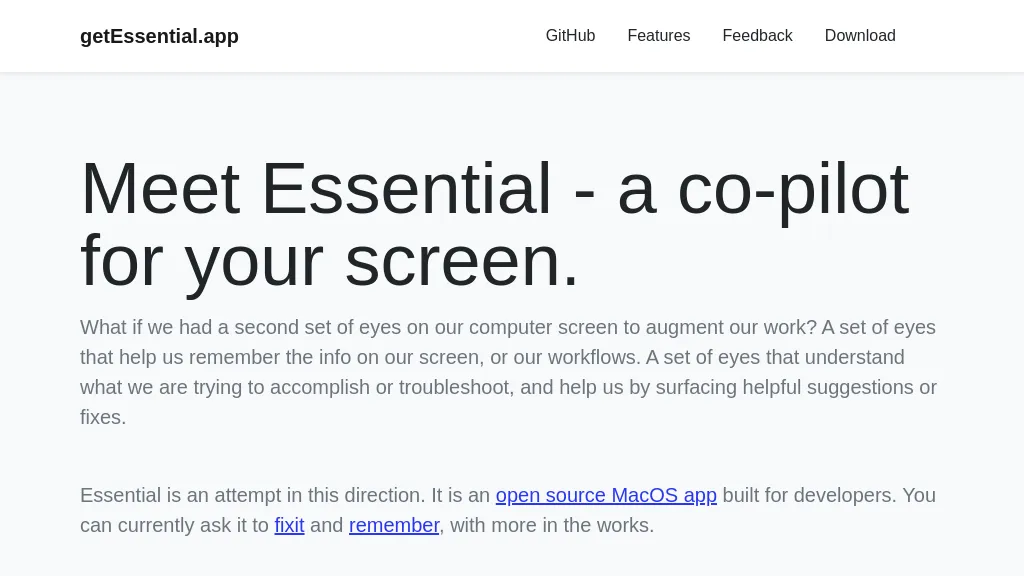Click the word 'Meet' in the headline

click(x=160, y=189)
